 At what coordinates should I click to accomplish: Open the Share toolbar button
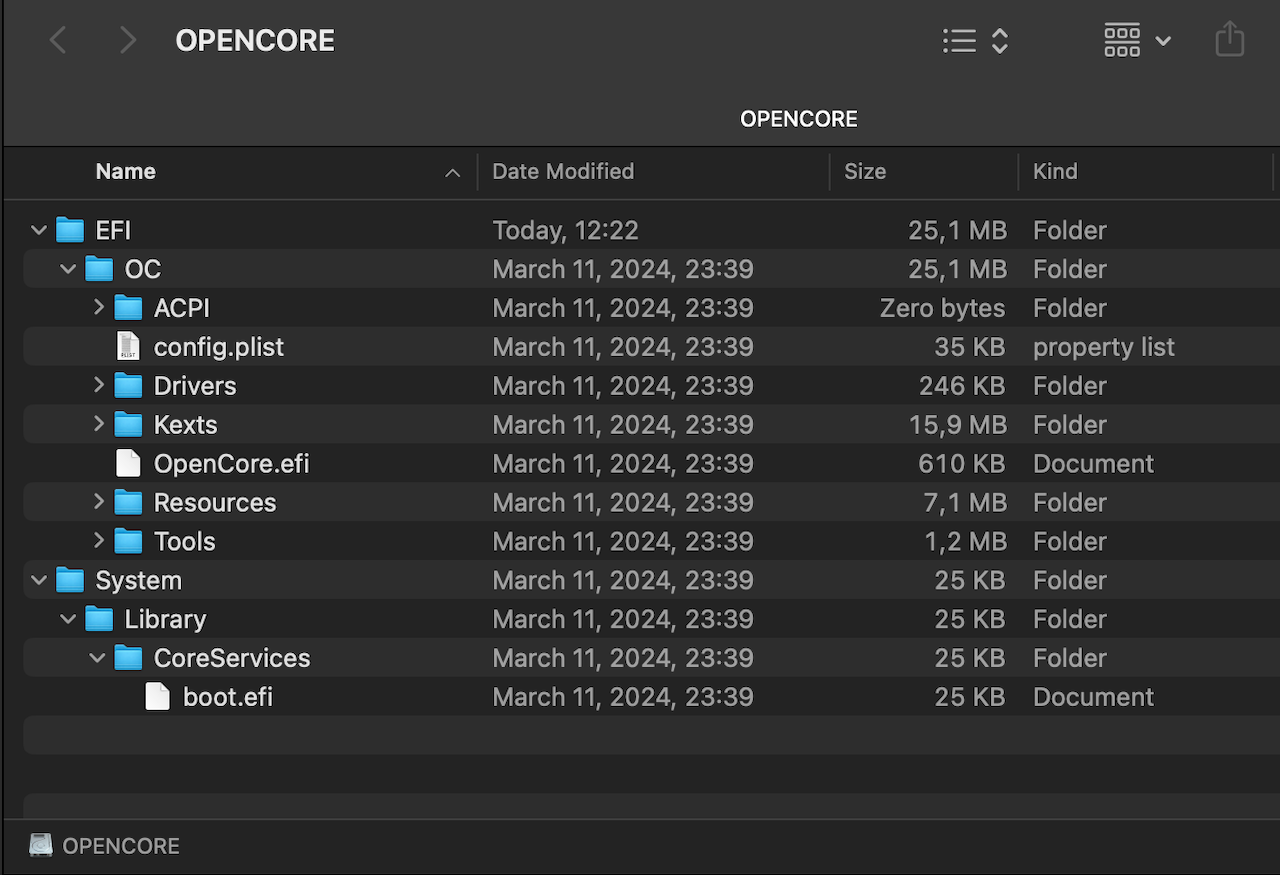point(1229,41)
